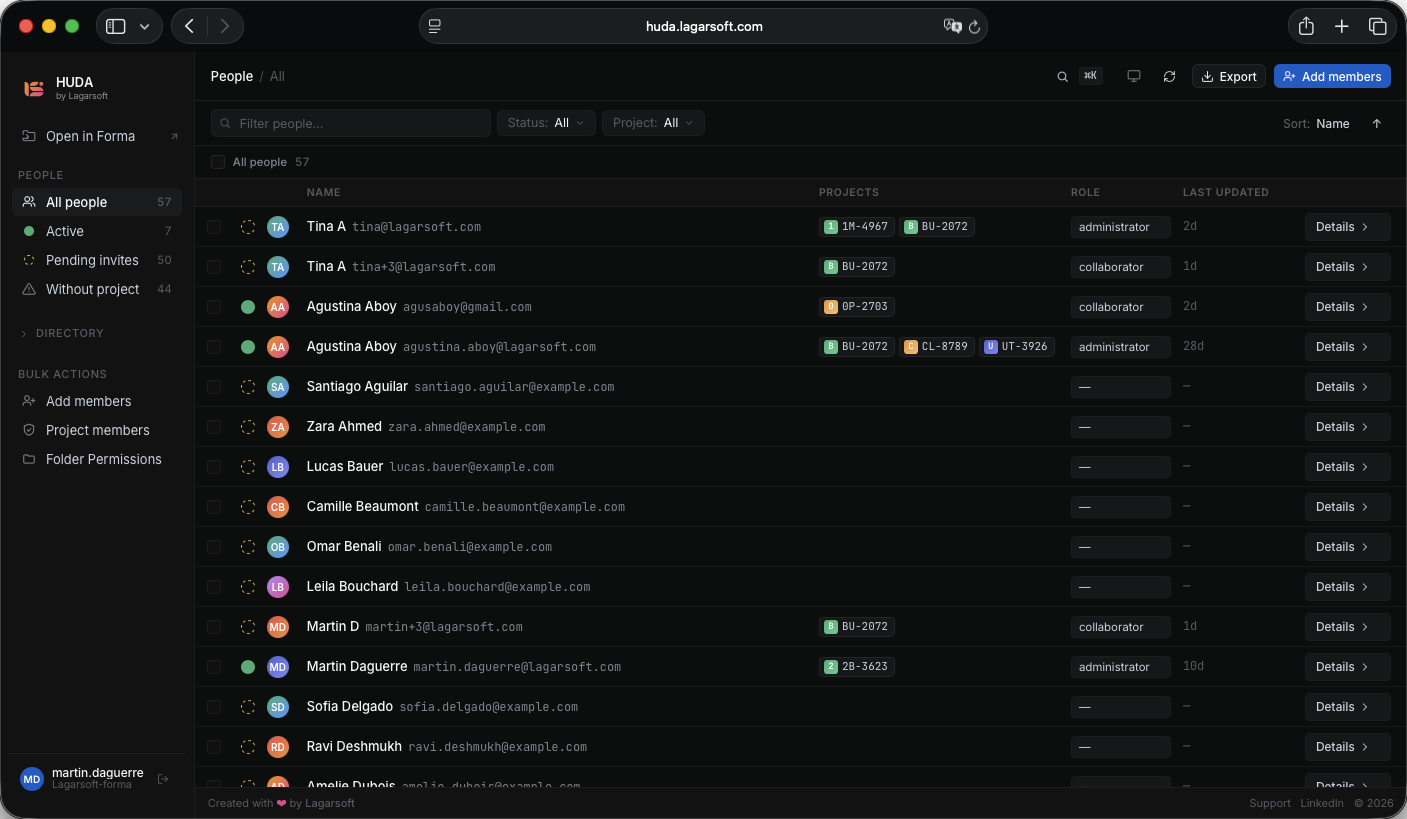
Task: Select checkbox for tina@lagarsoft.com row
Action: [214, 227]
